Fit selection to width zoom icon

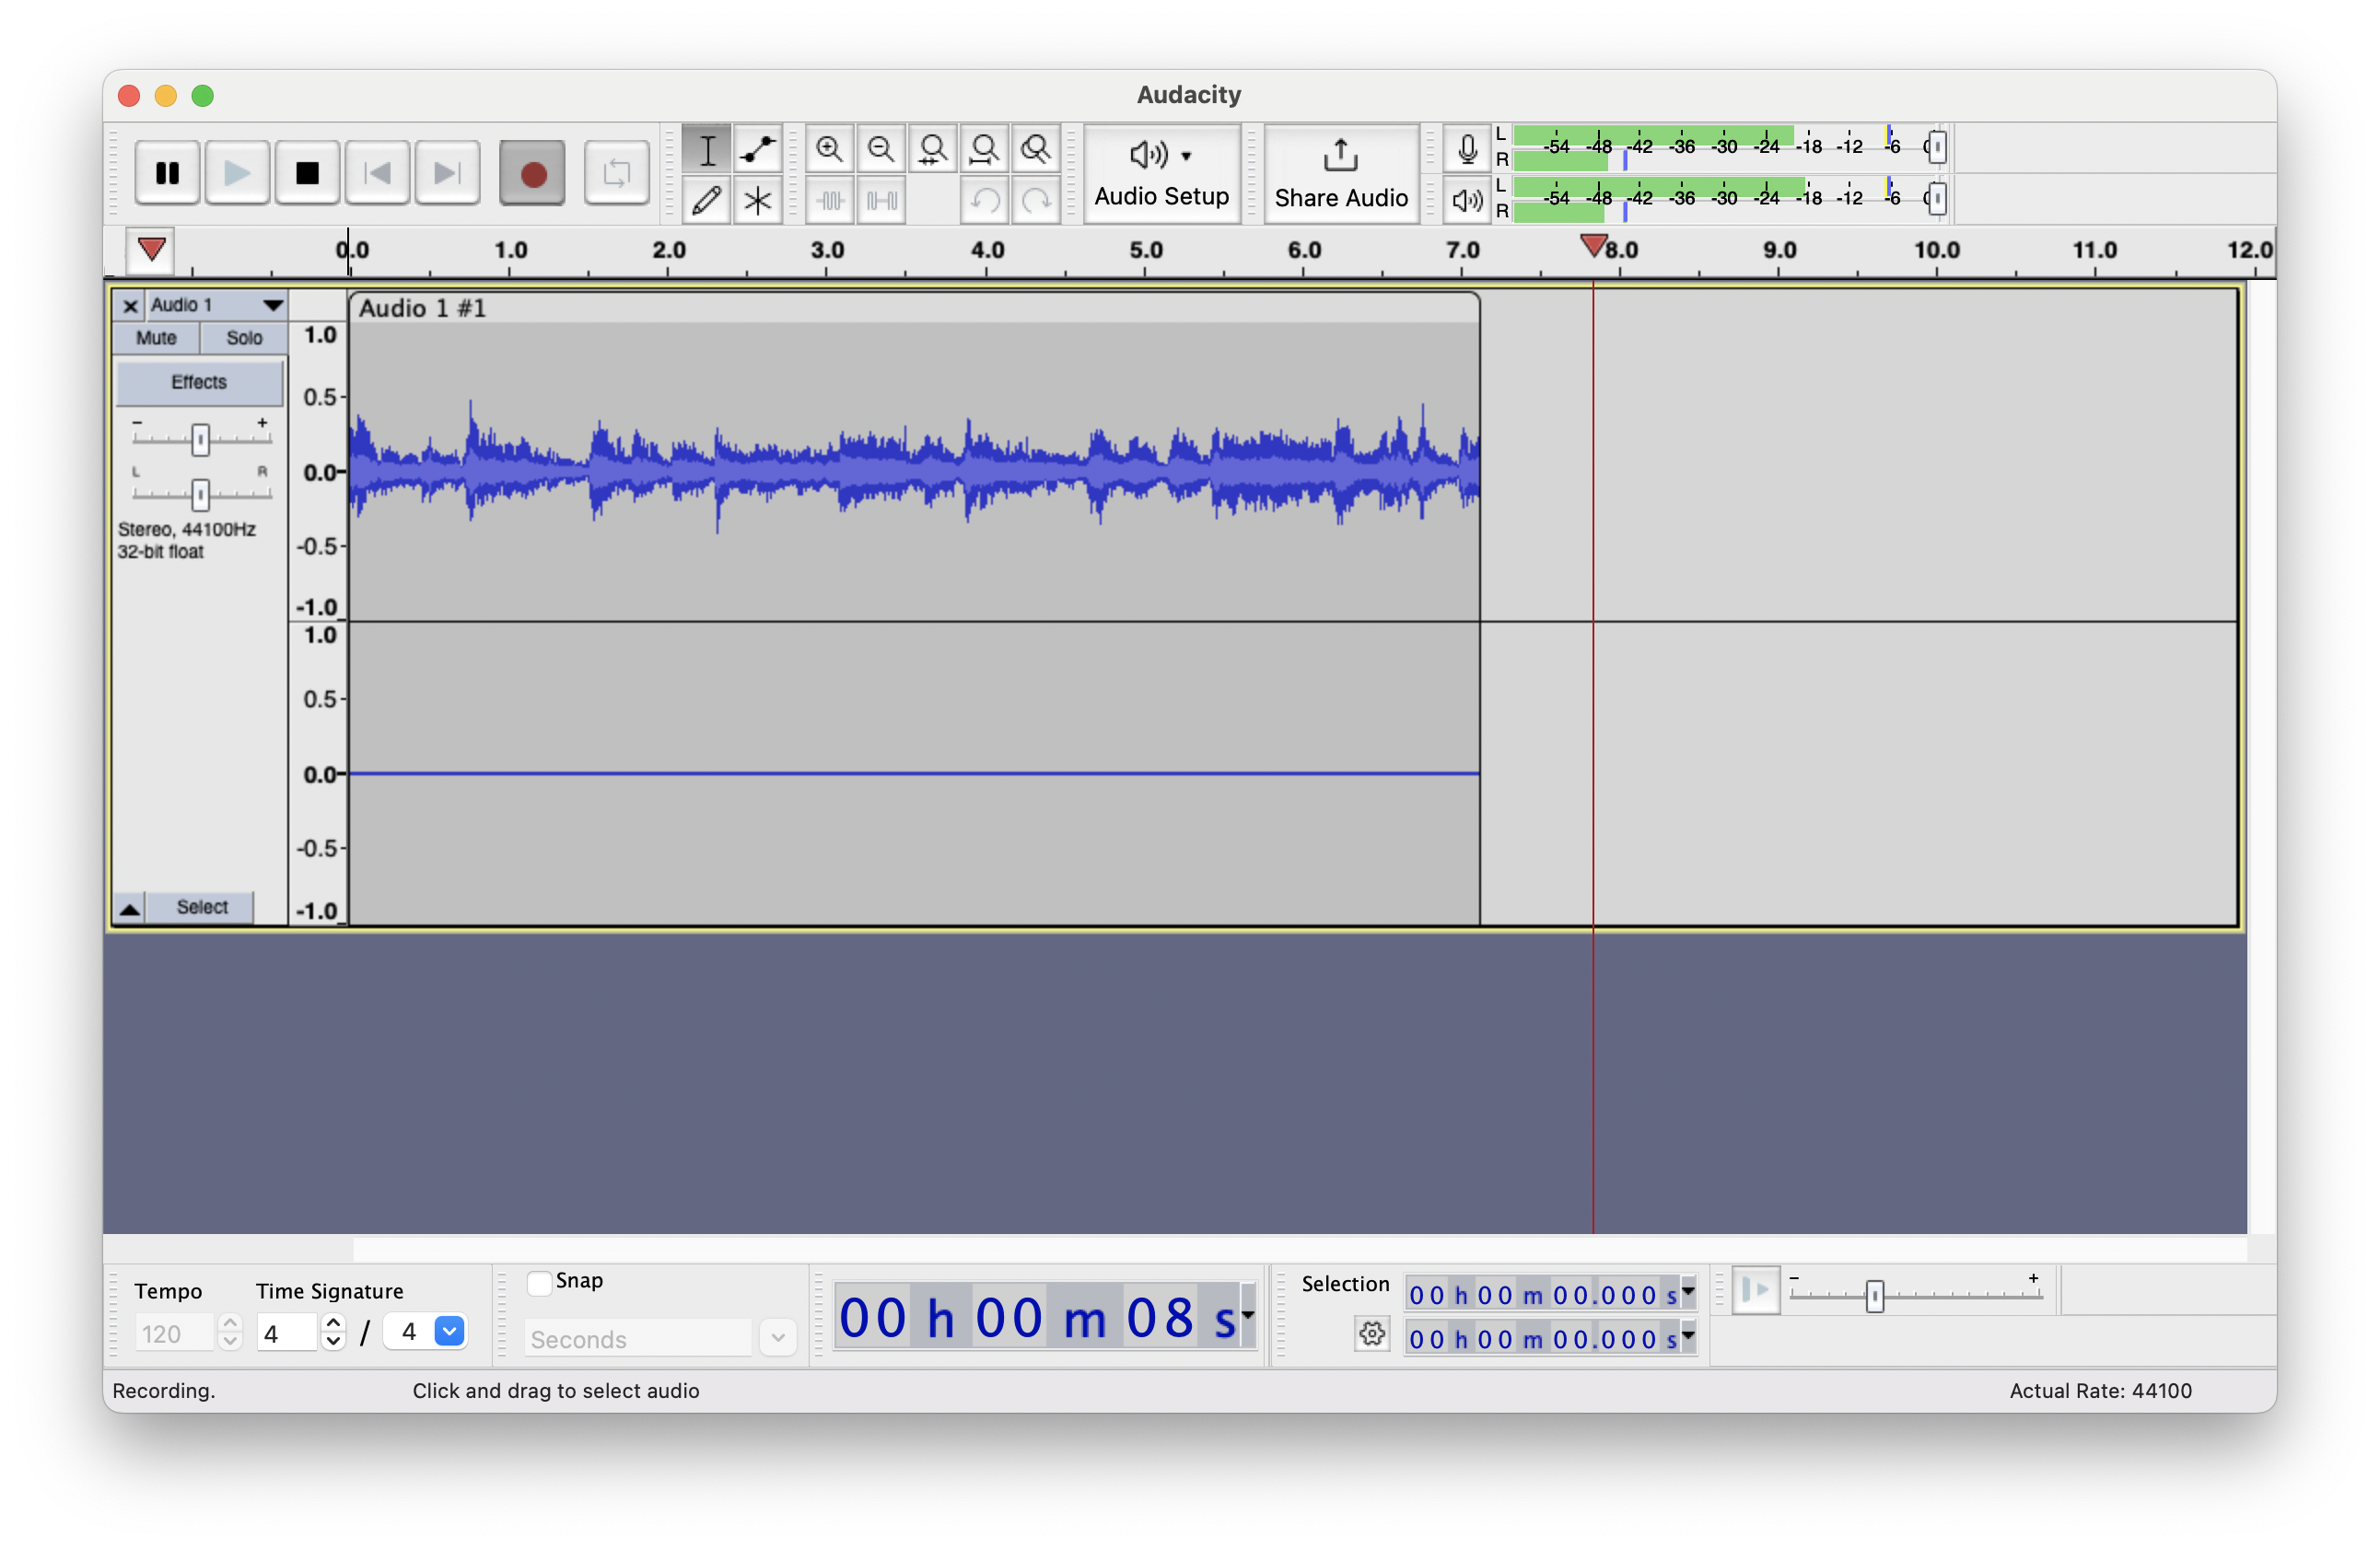[933, 150]
